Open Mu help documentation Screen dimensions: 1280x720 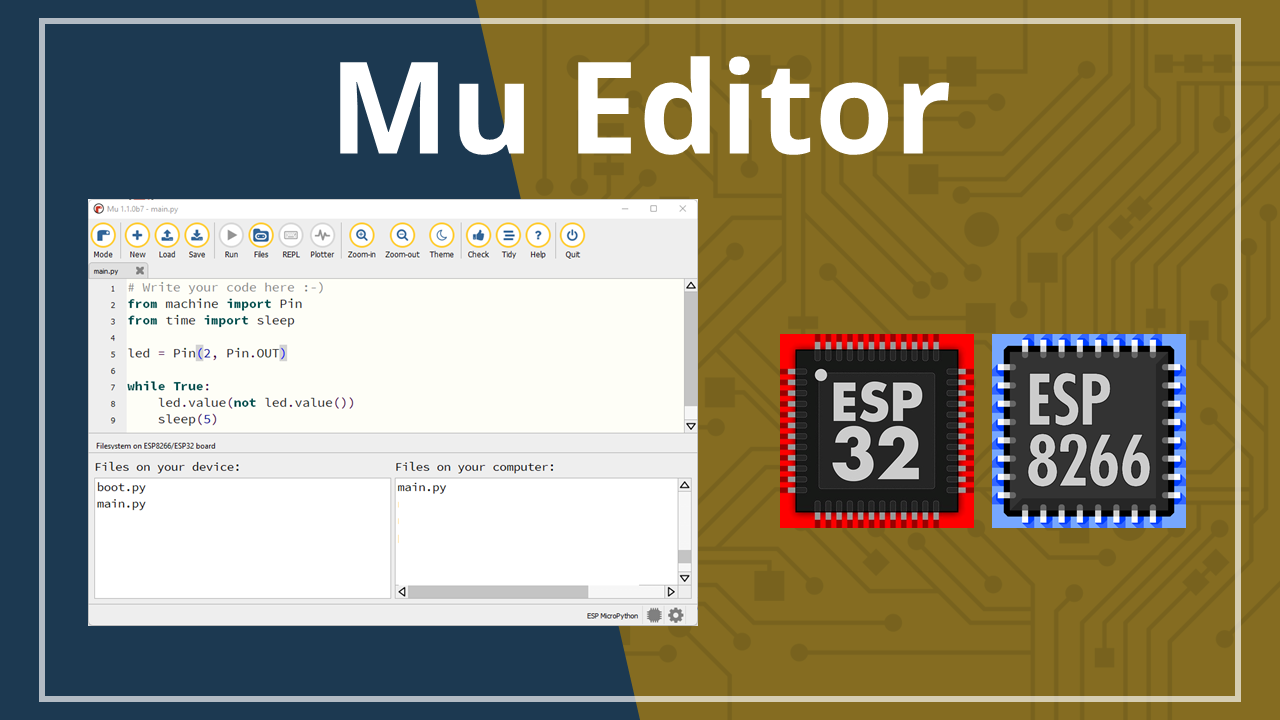537,237
